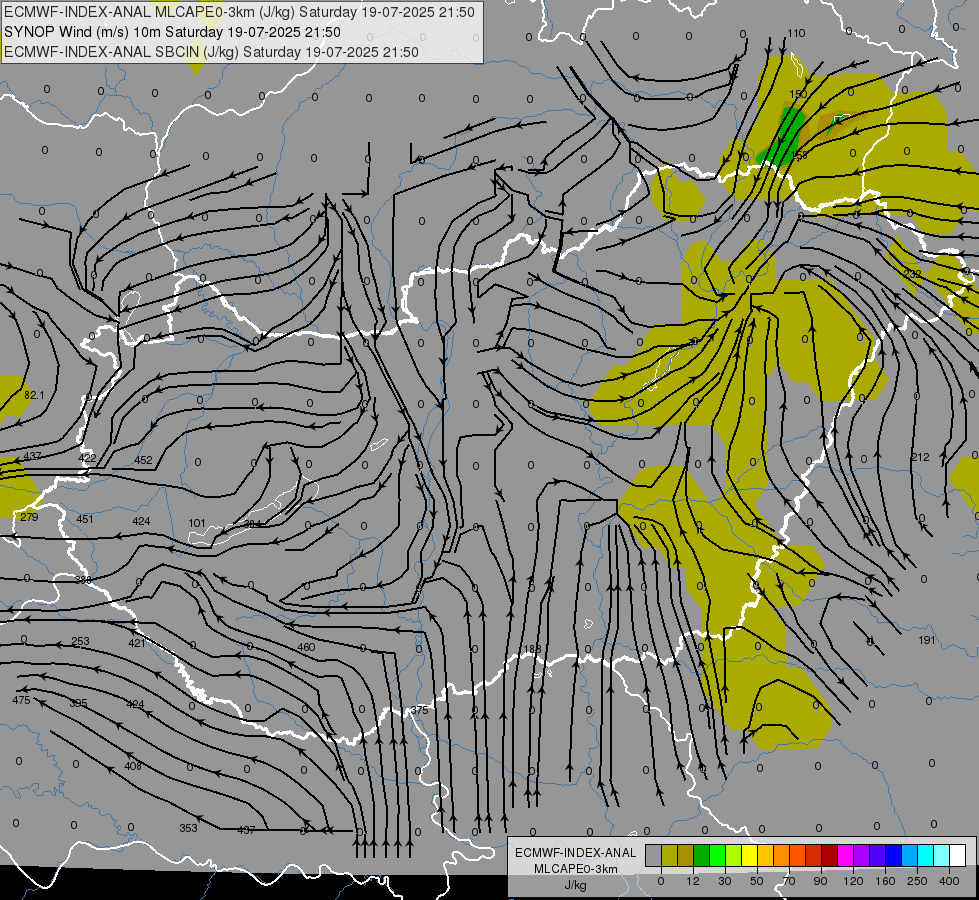This screenshot has width=979, height=900.
Task: Click the map value 451
Action: pos(85,519)
